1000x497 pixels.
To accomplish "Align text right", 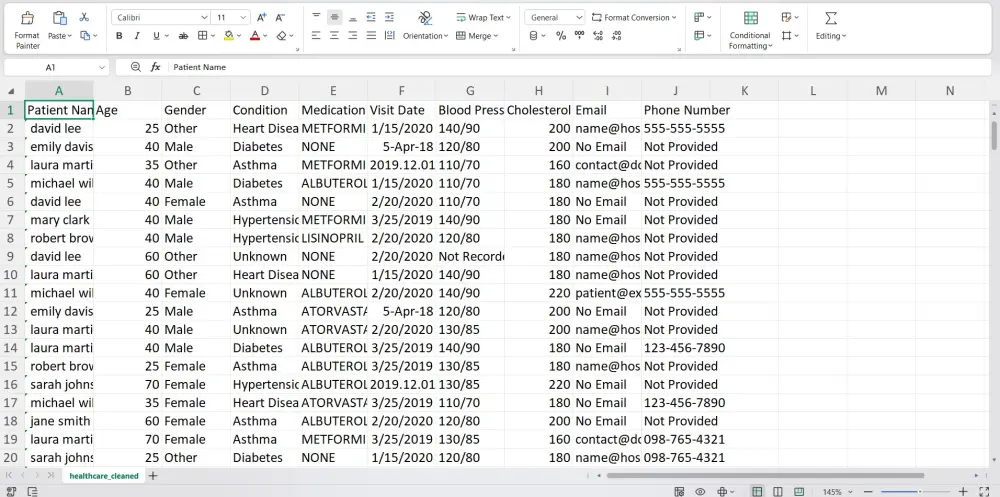I will tap(353, 36).
